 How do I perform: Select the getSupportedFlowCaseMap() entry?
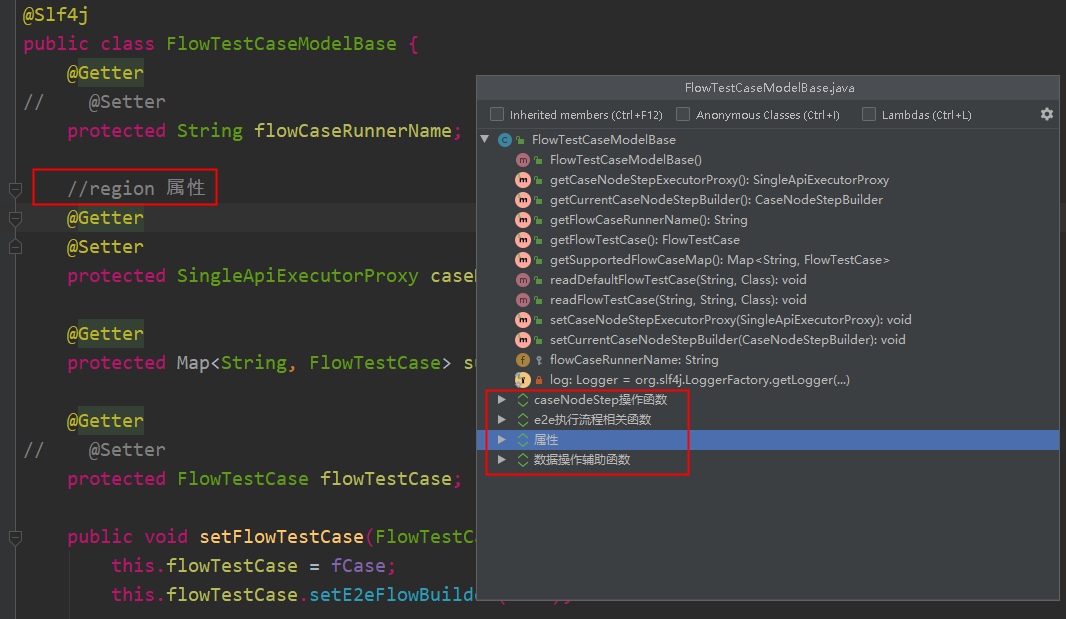point(719,260)
